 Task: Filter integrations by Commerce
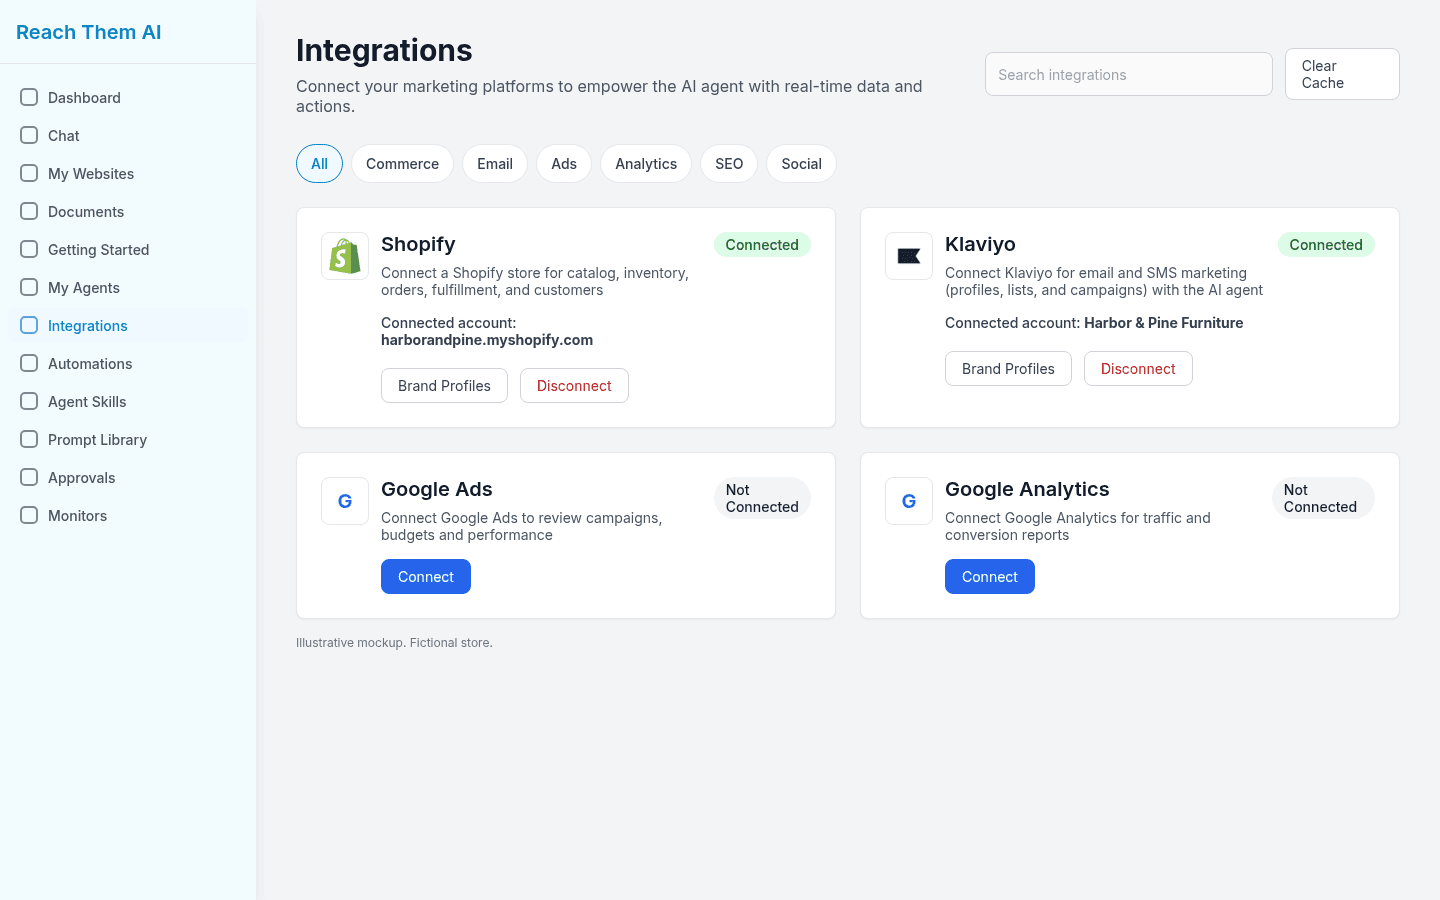402,164
